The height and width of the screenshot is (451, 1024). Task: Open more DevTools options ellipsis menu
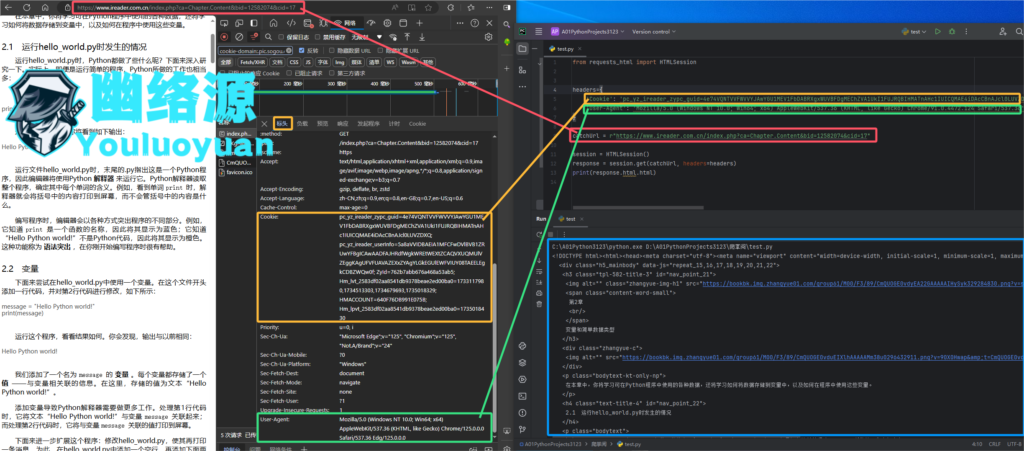click(x=460, y=23)
